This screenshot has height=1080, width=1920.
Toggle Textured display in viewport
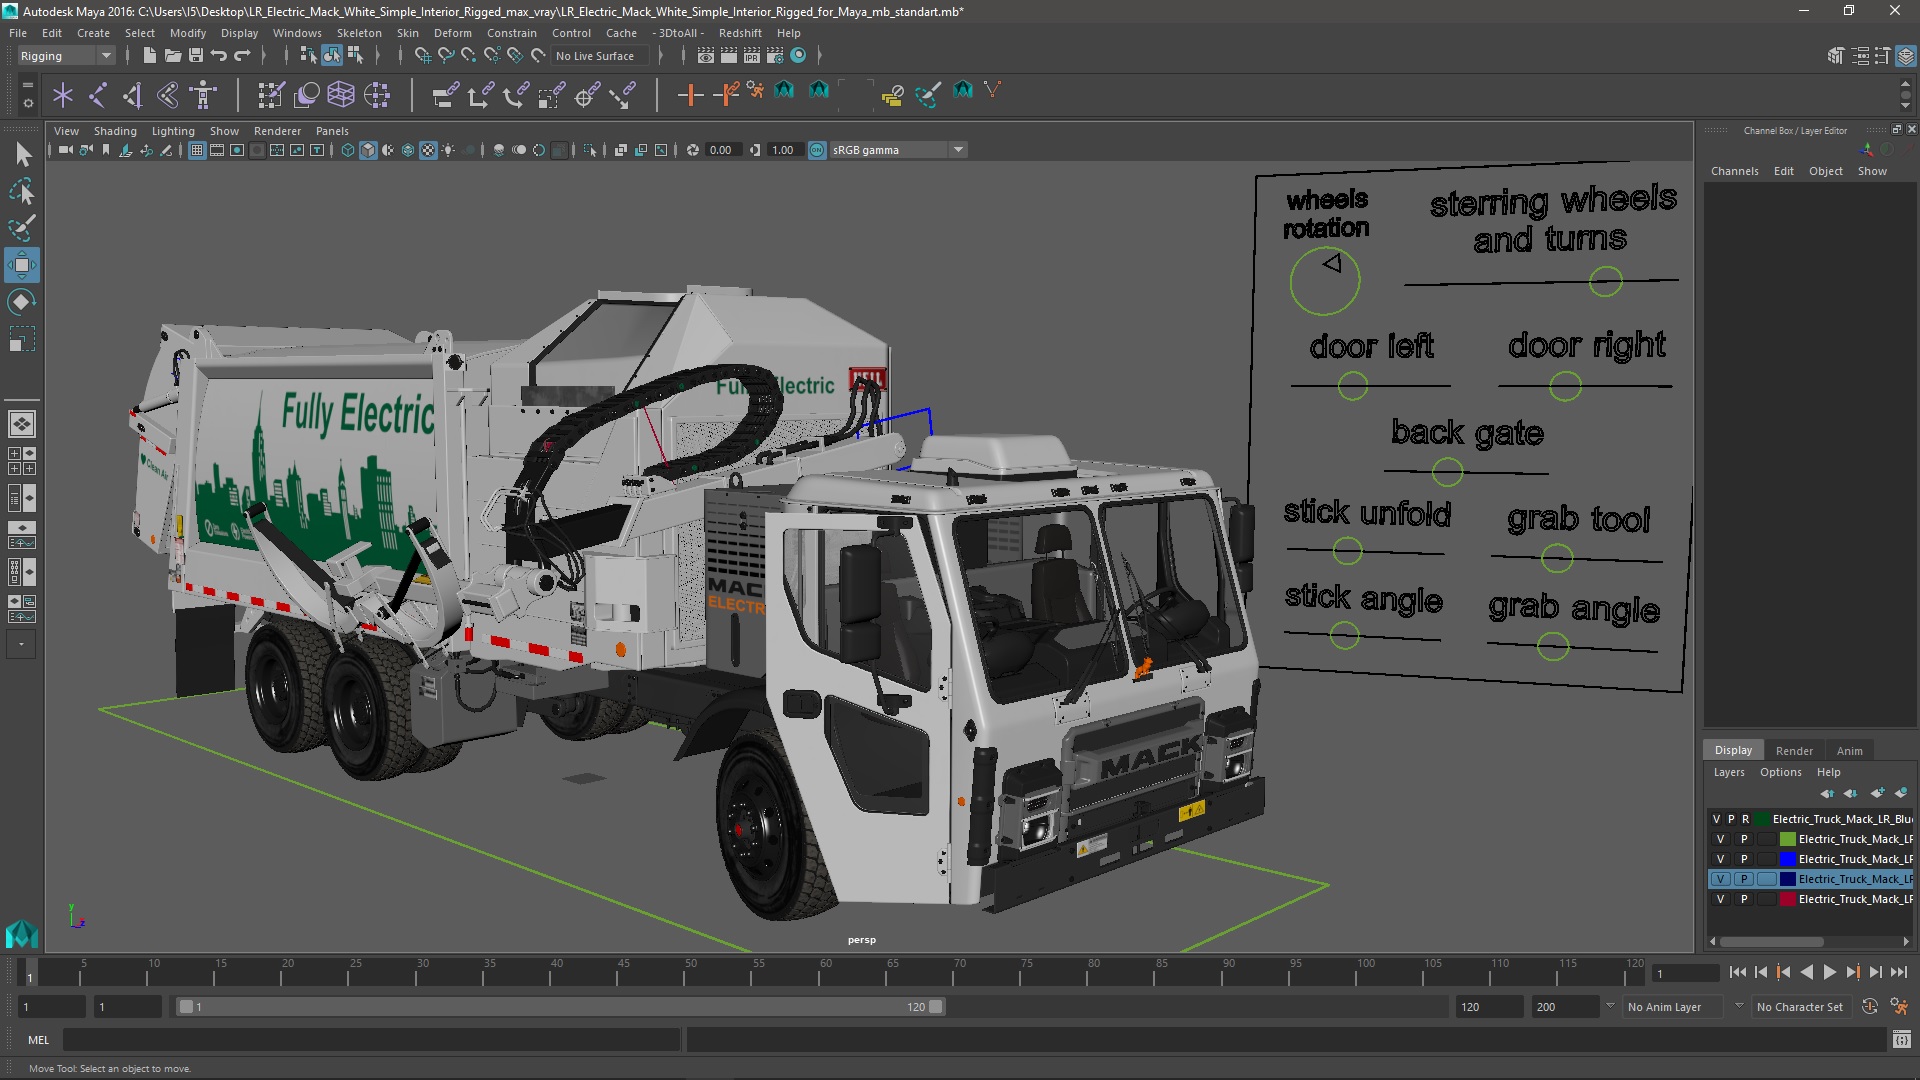428,150
